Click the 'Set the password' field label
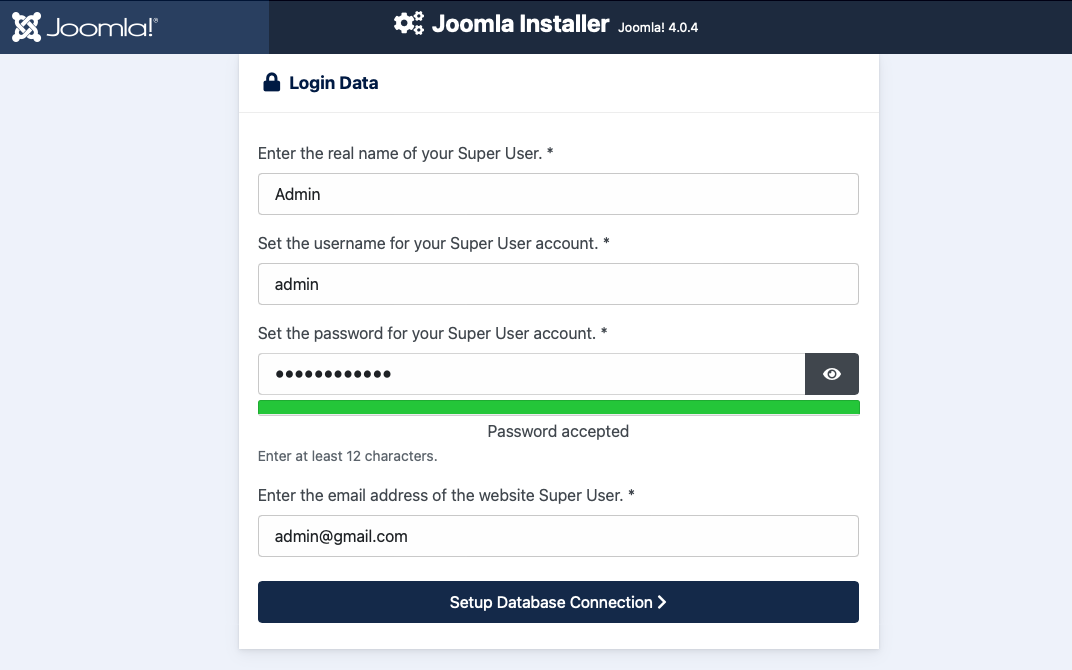This screenshot has width=1072, height=670. (432, 334)
